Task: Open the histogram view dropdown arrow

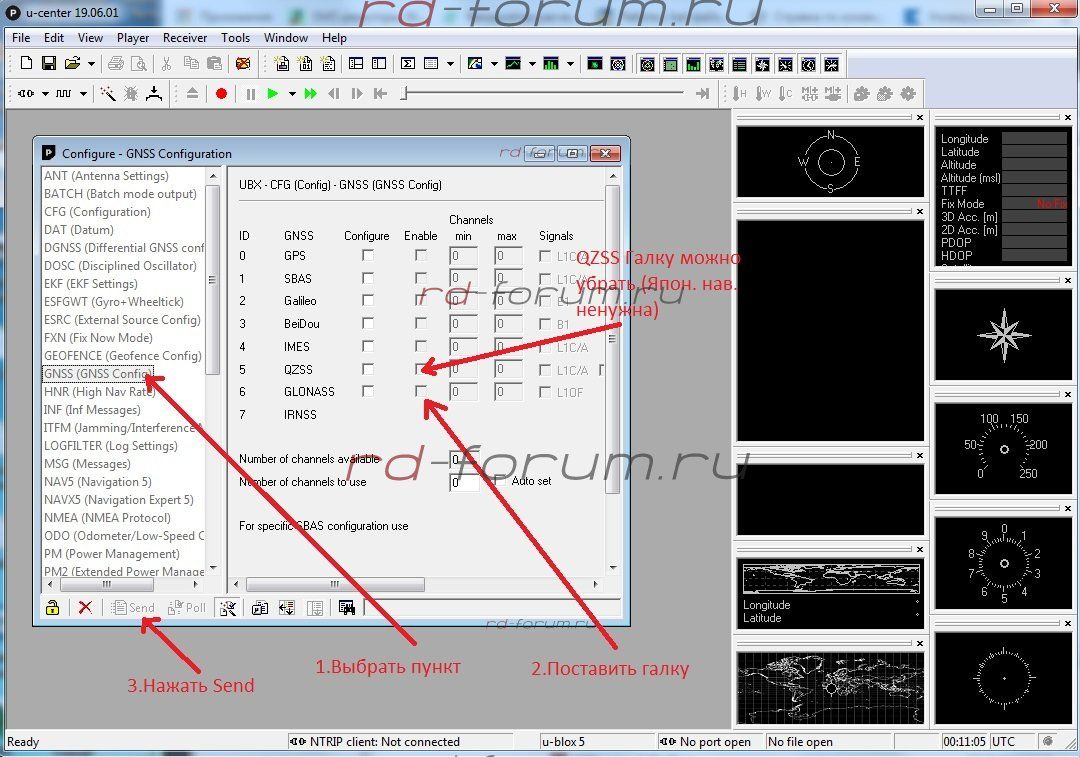Action: click(x=570, y=63)
